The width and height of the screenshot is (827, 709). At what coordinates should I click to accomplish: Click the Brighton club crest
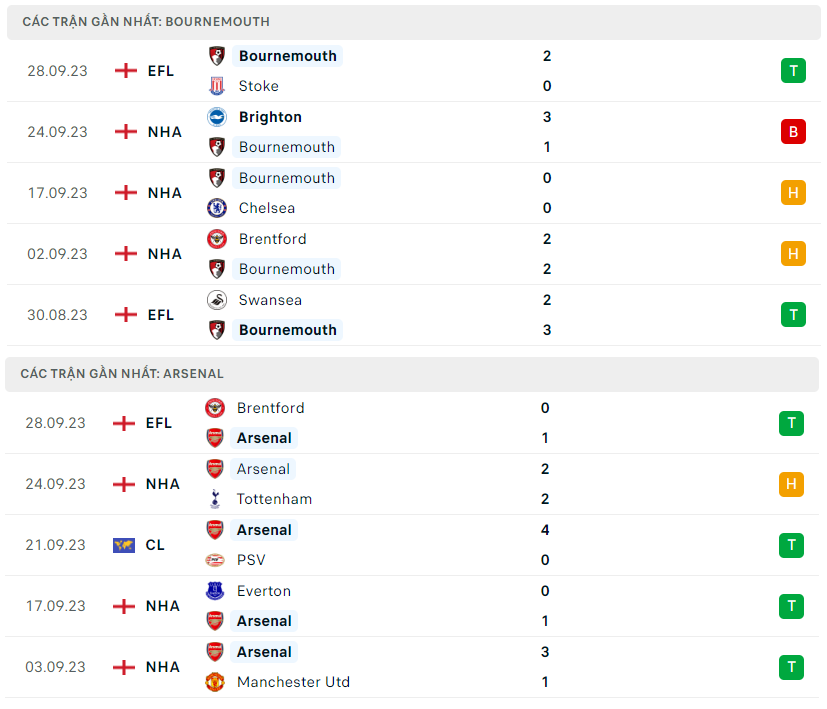click(x=216, y=117)
